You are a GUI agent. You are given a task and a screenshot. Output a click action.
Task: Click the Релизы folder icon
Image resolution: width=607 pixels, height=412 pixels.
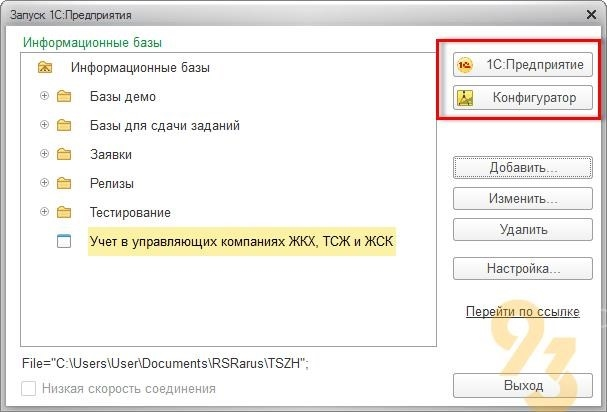64,183
